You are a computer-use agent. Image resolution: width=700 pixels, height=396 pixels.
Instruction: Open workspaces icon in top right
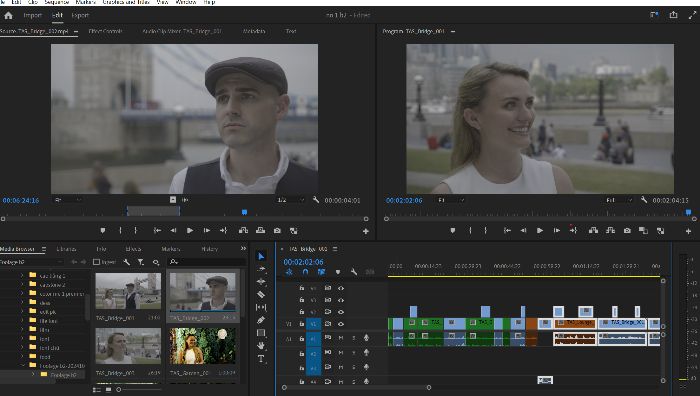pyautogui.click(x=654, y=15)
